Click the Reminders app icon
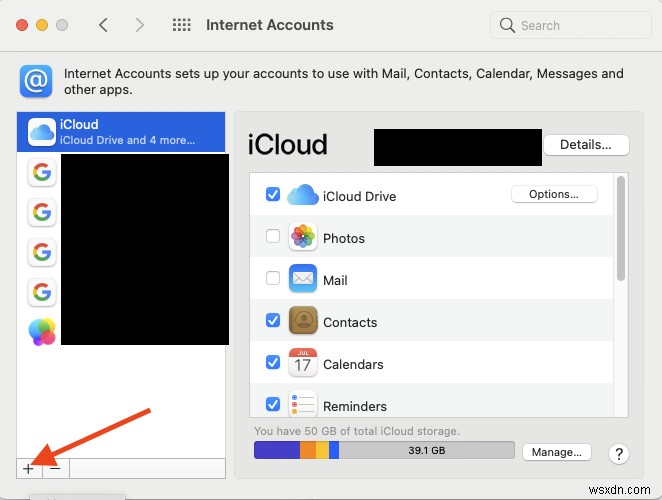 pos(303,403)
